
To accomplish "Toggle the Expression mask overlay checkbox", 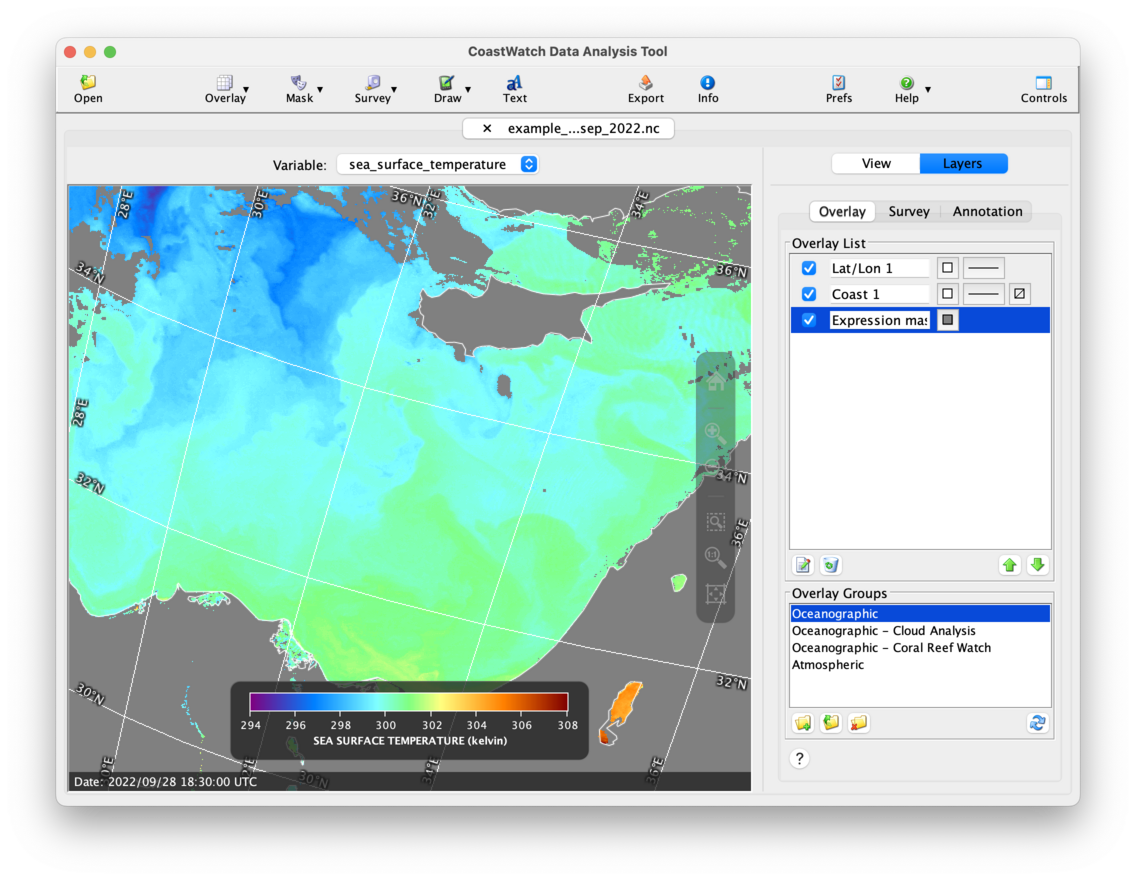I will [x=809, y=320].
